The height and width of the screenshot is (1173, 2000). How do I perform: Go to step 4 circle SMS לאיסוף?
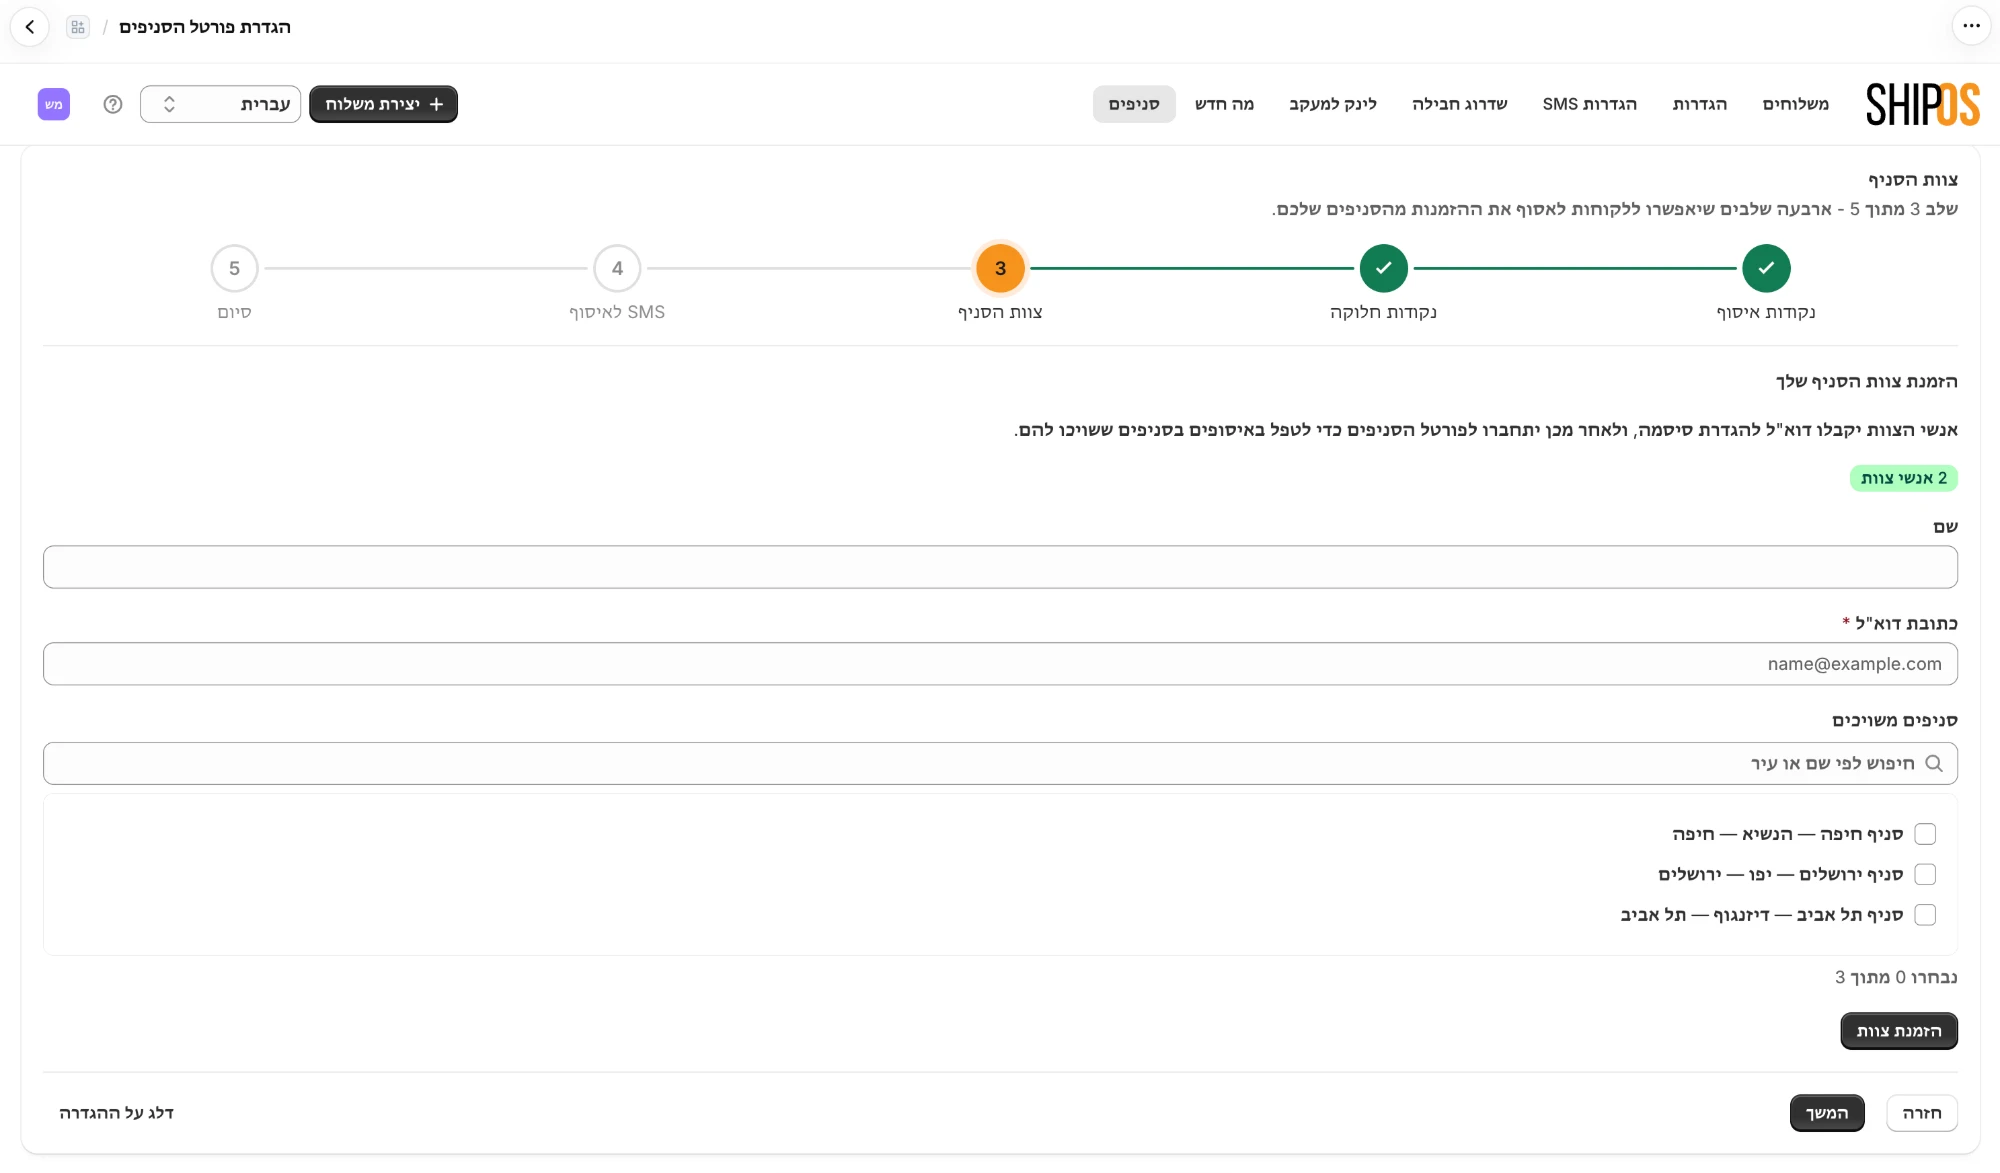click(x=617, y=268)
